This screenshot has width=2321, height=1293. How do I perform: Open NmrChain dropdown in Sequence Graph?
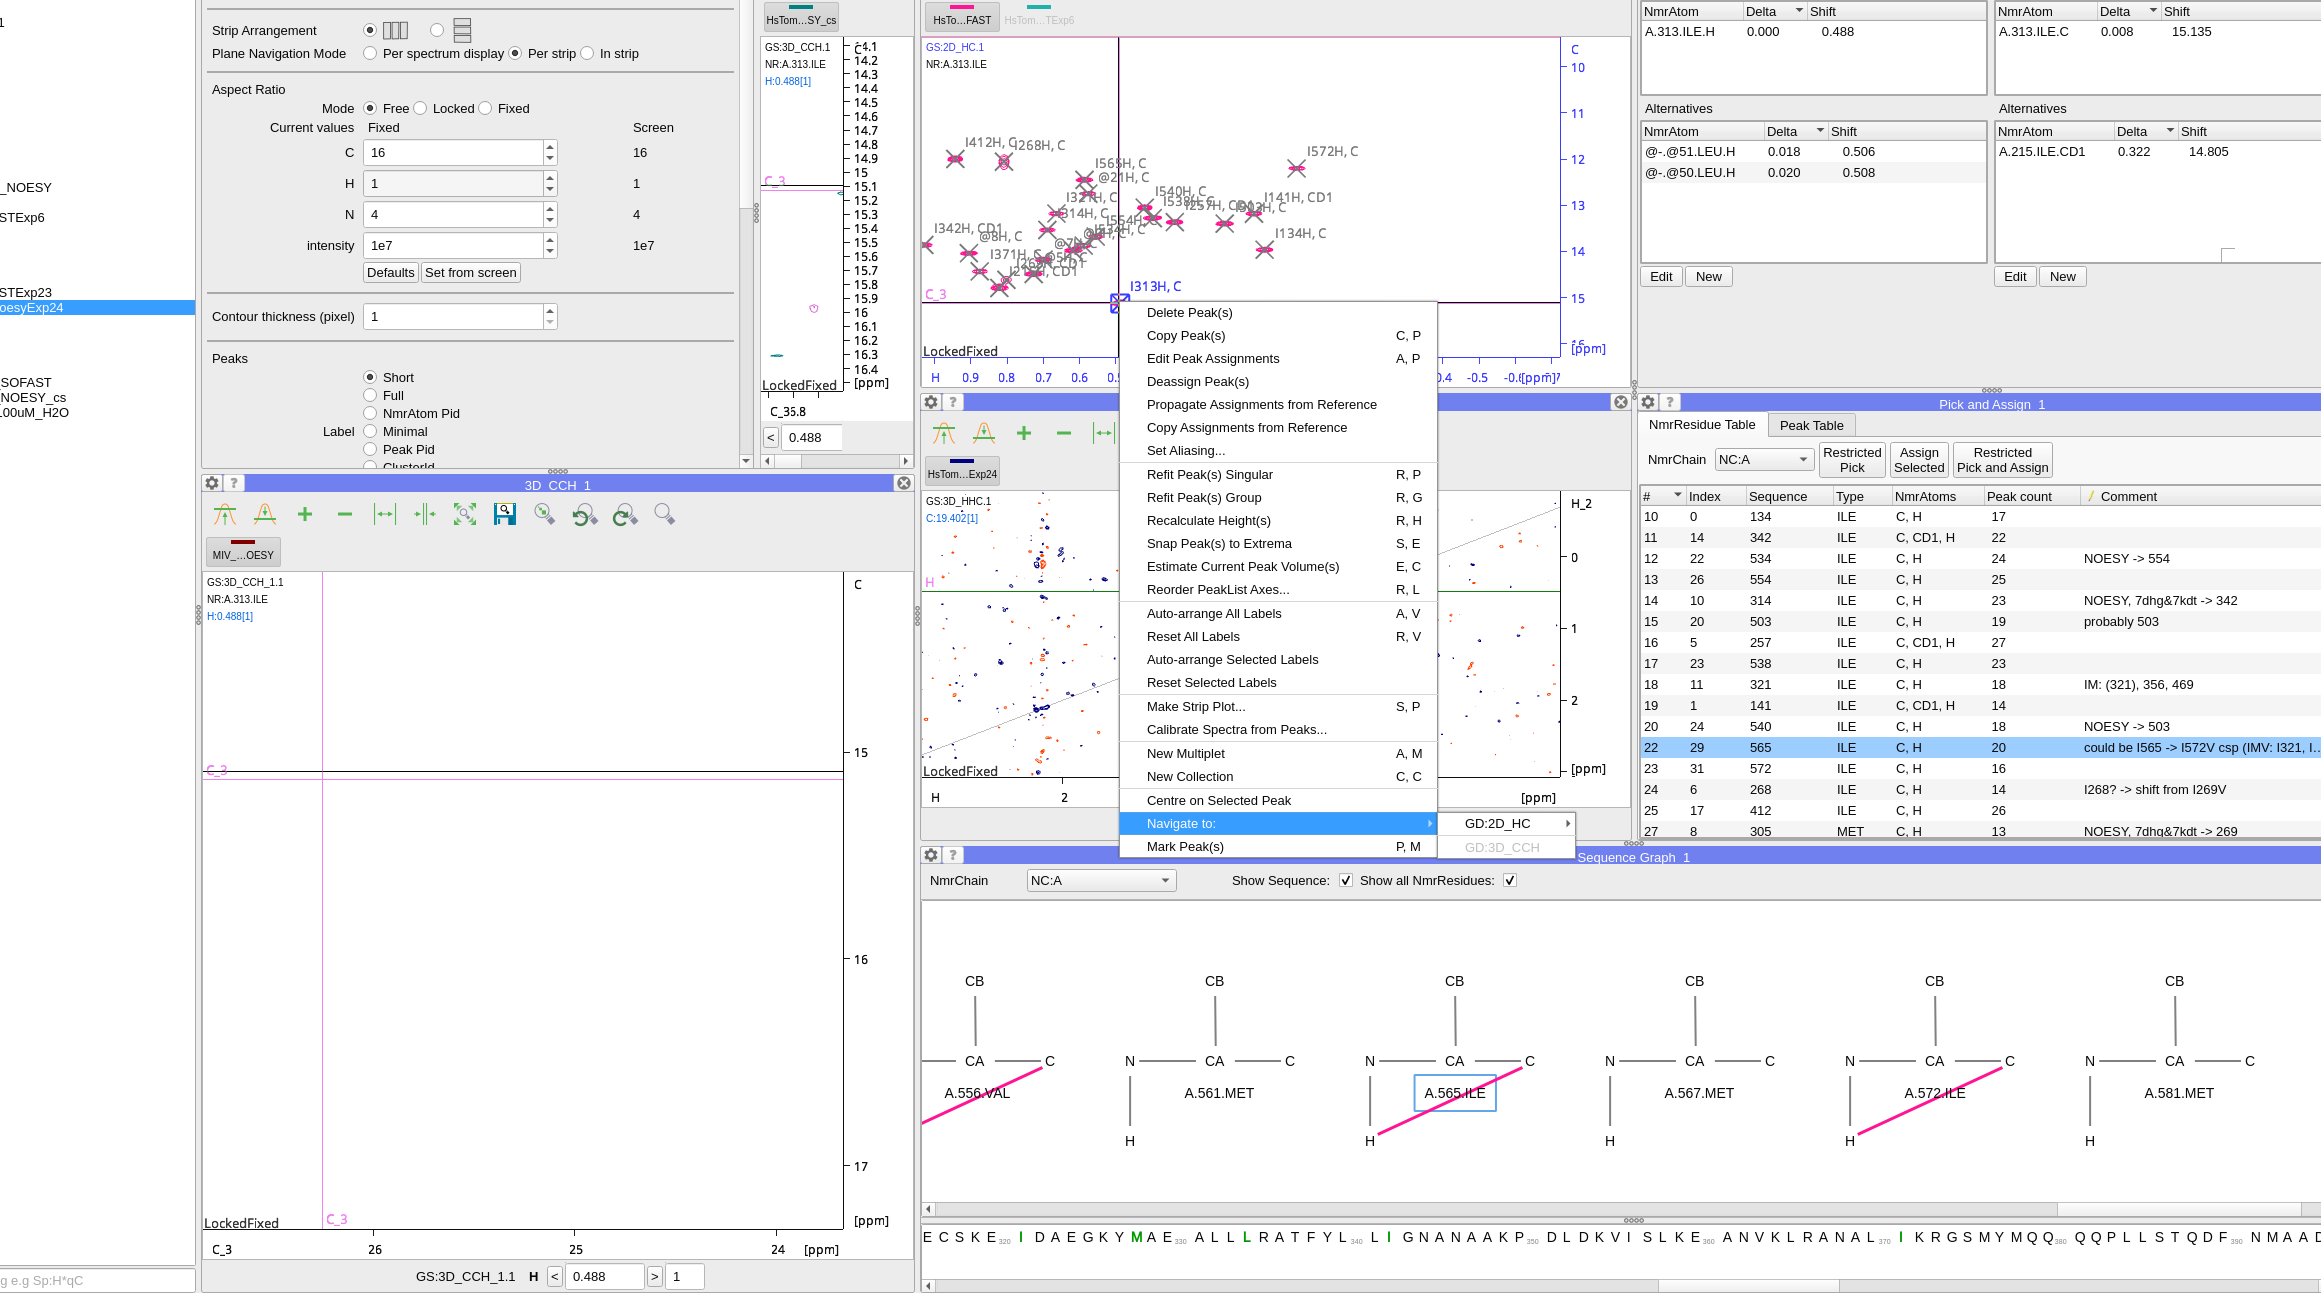coord(1100,880)
